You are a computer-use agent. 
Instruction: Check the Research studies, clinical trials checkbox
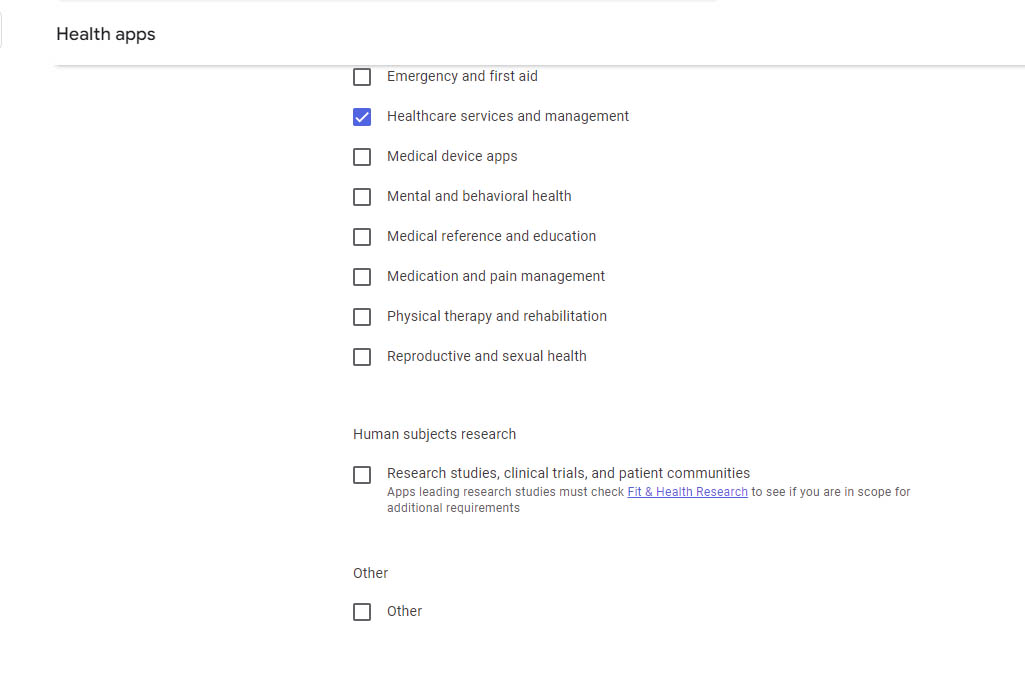(x=362, y=475)
